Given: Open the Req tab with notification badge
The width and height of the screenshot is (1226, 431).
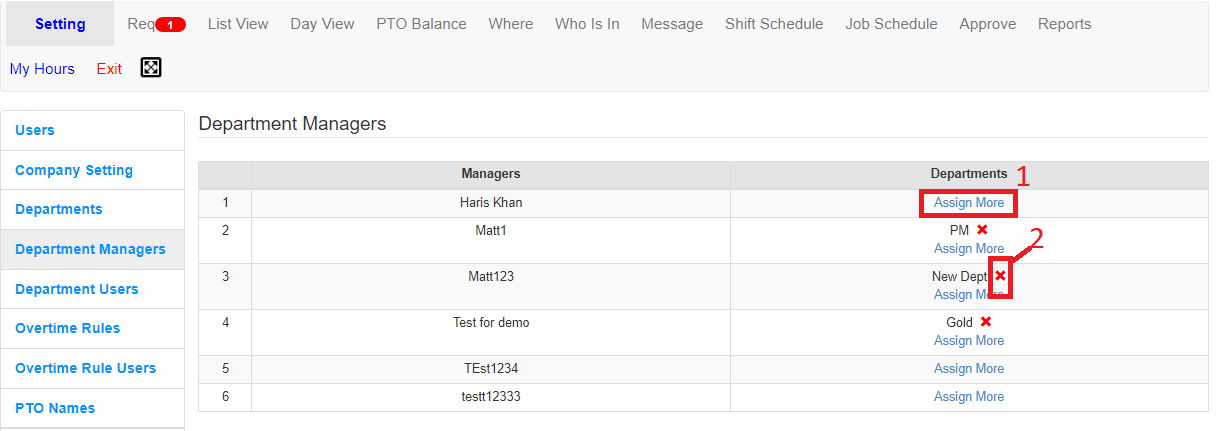Looking at the screenshot, I should pos(156,24).
